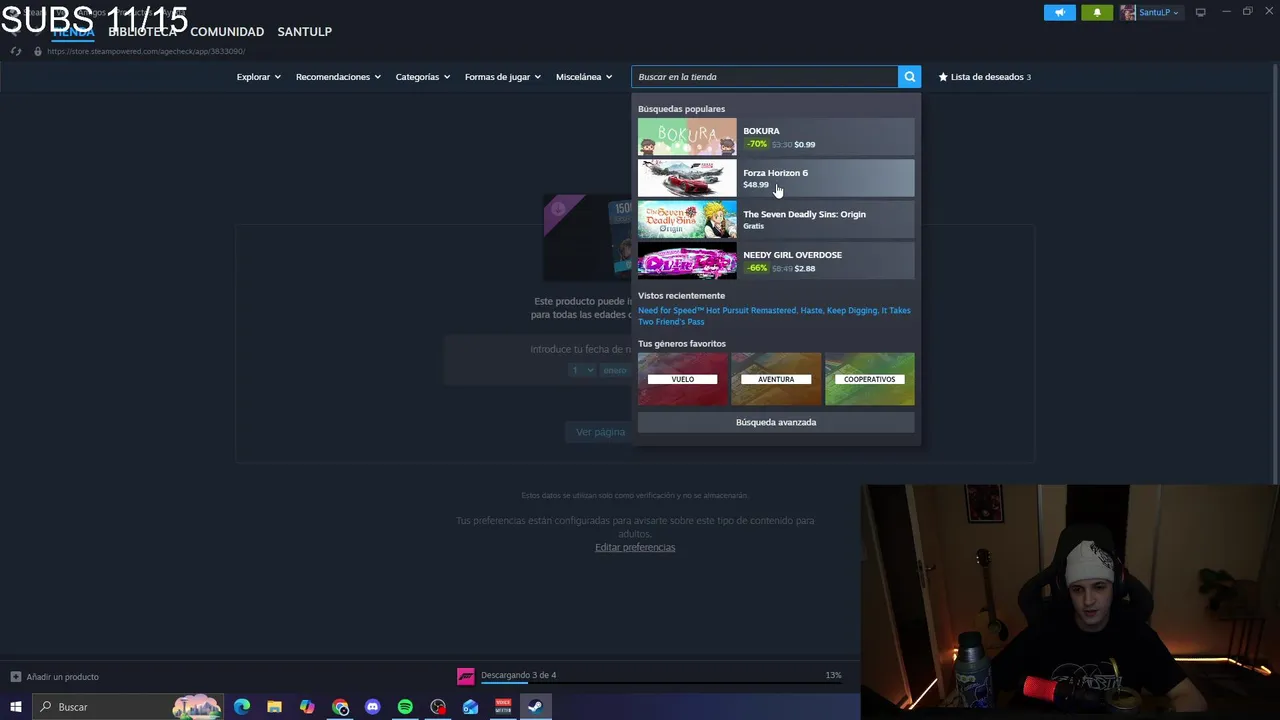Open Google Chrome from taskbar
Viewport: 1280px width, 720px height.
(340, 707)
